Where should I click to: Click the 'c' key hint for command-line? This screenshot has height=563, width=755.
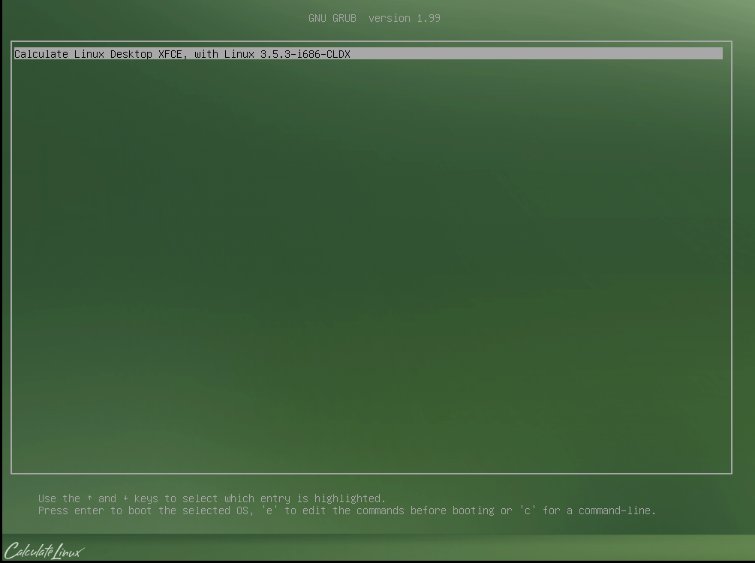(527, 511)
